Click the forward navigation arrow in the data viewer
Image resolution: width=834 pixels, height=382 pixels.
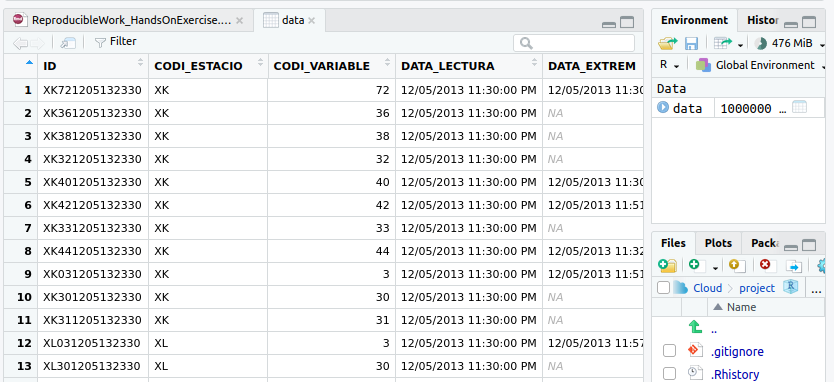[x=37, y=43]
